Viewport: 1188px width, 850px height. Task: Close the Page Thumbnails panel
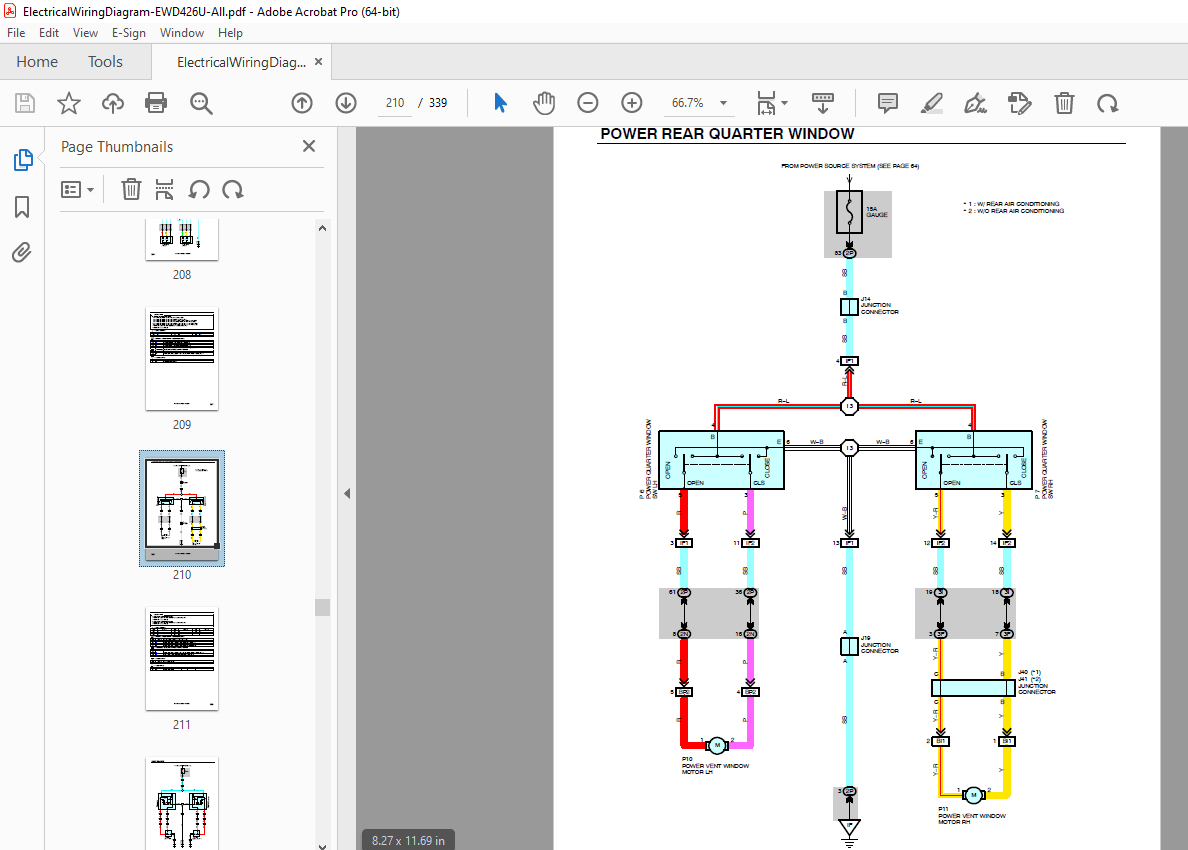pyautogui.click(x=309, y=146)
